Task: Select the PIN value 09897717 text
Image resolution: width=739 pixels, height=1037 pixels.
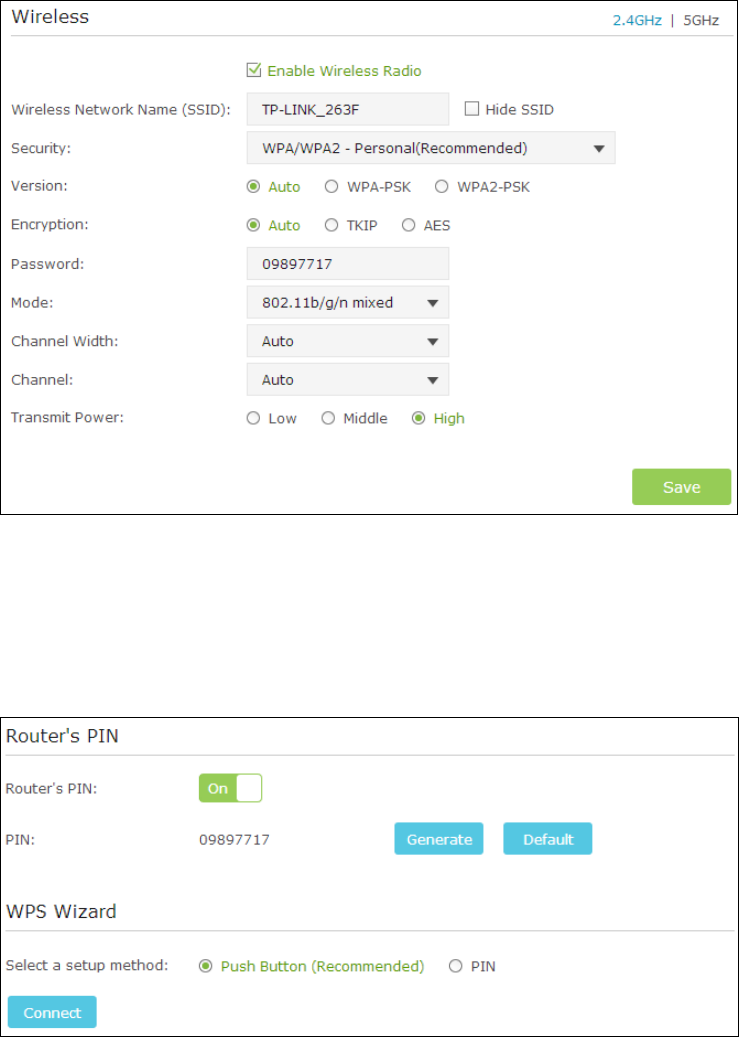Action: click(x=234, y=840)
